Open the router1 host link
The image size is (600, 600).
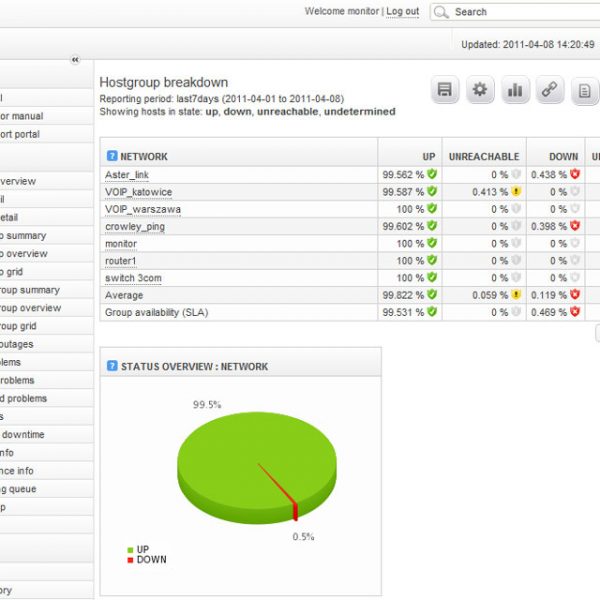[121, 260]
